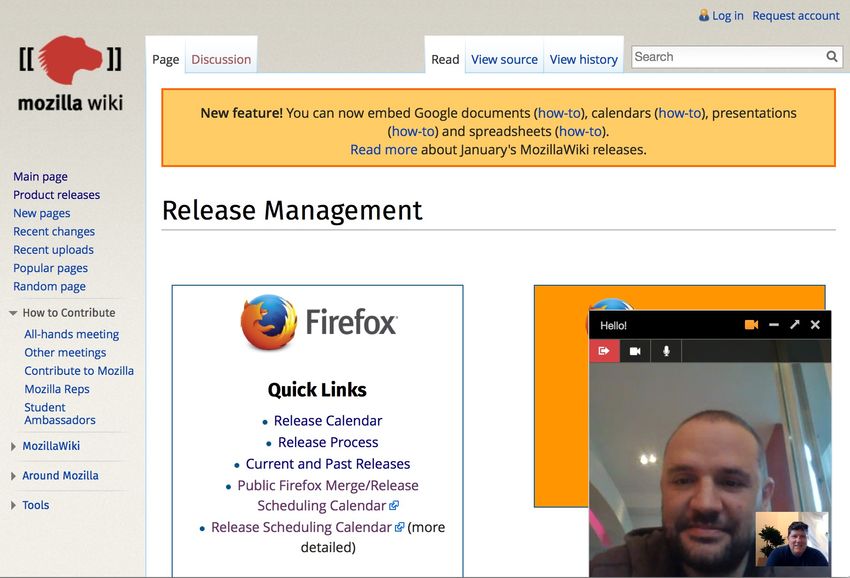Click the Hello window title text
The width and height of the screenshot is (850, 578).
[613, 326]
